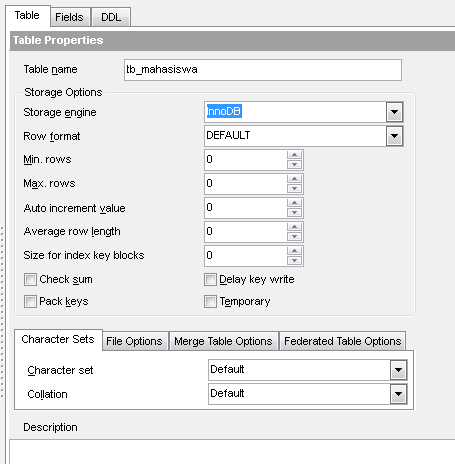Increase Max. rows with up arrow
Image resolution: width=455 pixels, height=464 pixels.
(x=294, y=179)
